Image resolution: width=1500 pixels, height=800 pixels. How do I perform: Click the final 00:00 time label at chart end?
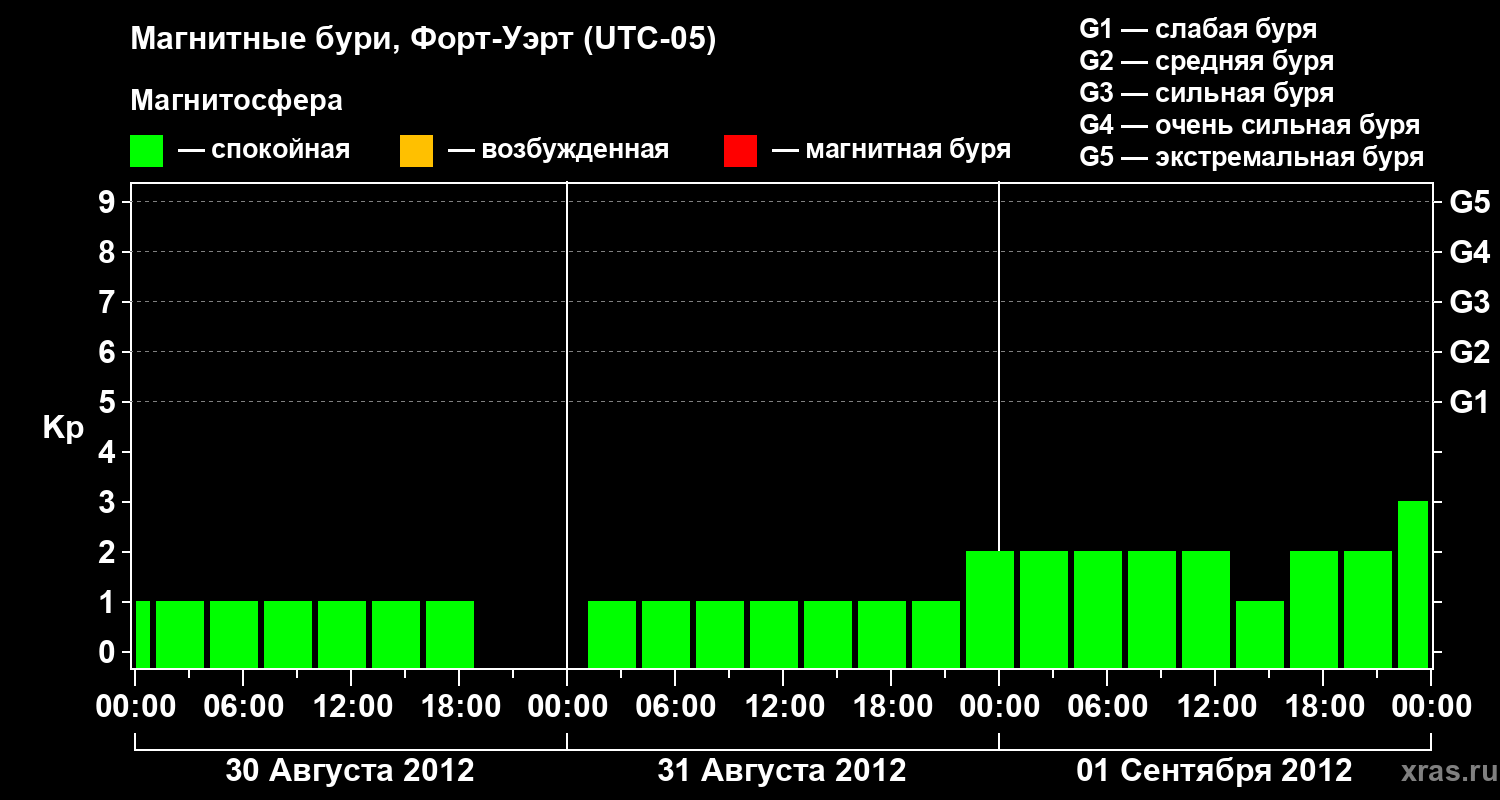pyautogui.click(x=1431, y=707)
